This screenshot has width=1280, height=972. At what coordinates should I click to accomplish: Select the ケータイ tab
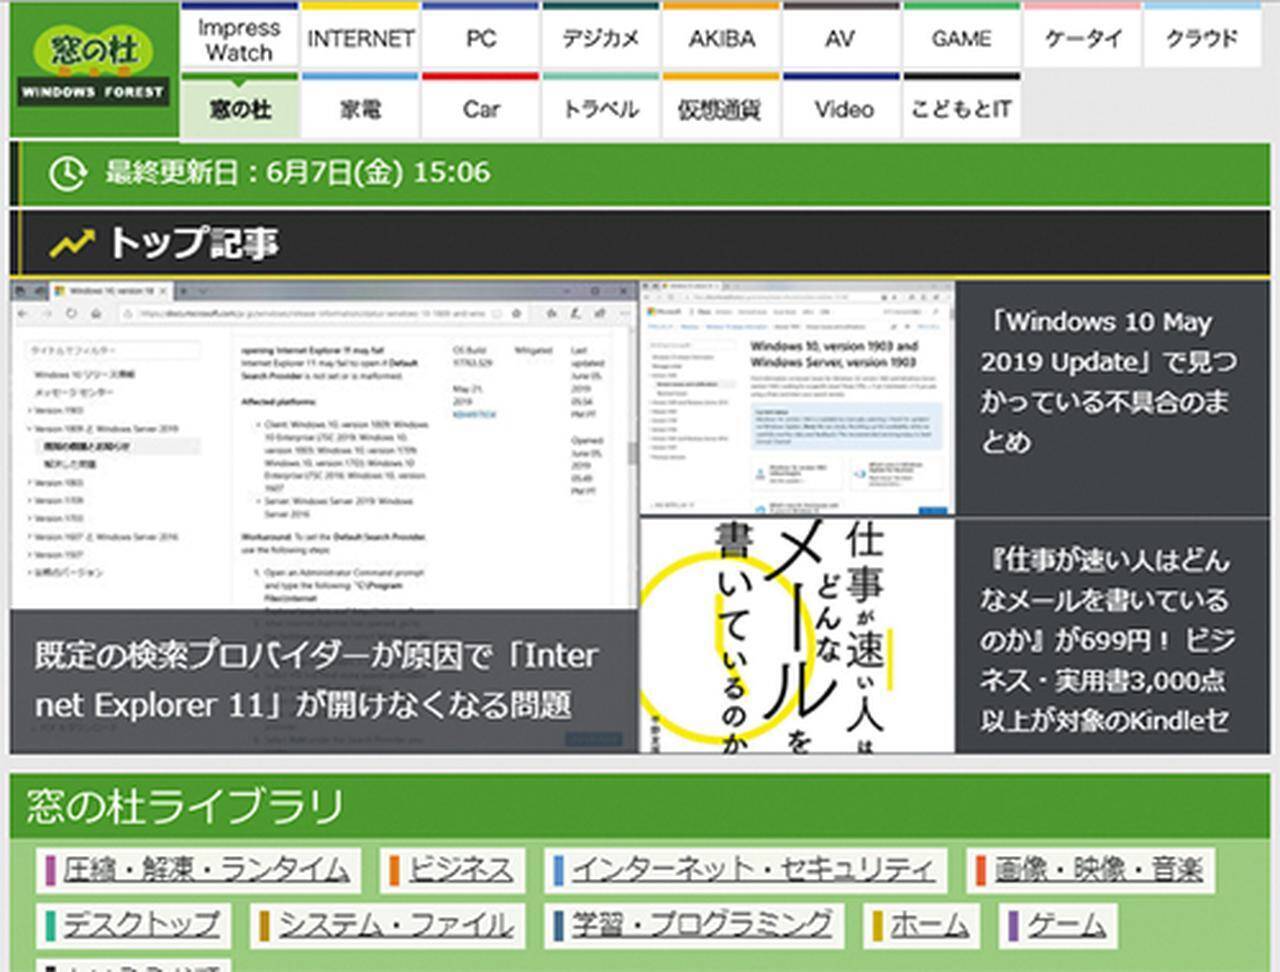coord(1082,38)
